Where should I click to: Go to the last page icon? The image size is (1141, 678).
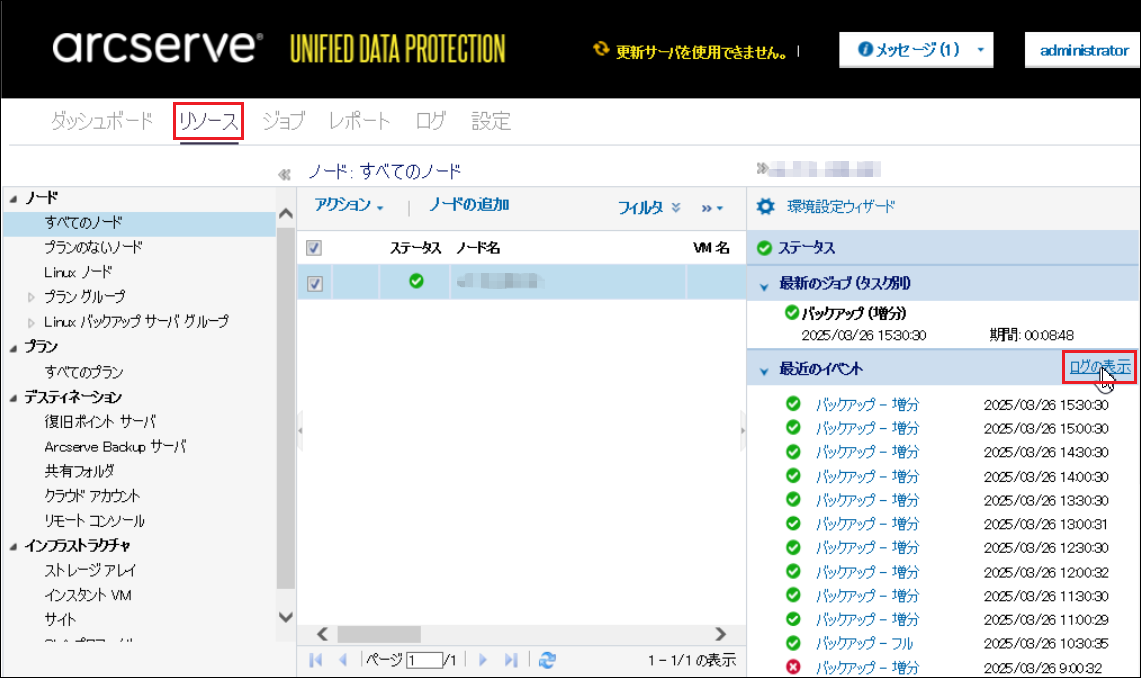(x=511, y=661)
